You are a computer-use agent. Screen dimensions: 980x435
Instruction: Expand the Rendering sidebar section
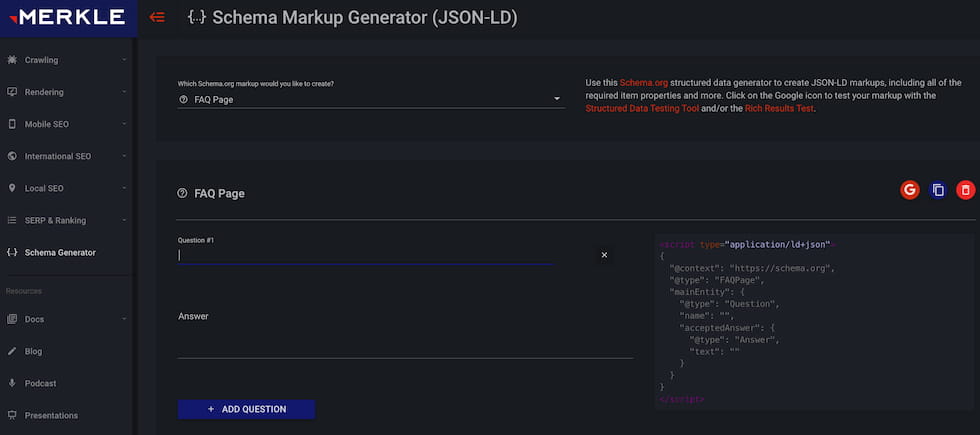coord(66,92)
